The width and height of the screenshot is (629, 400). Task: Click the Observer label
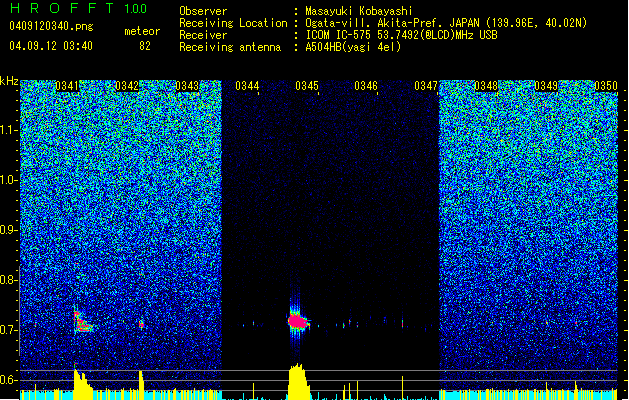[203, 11]
